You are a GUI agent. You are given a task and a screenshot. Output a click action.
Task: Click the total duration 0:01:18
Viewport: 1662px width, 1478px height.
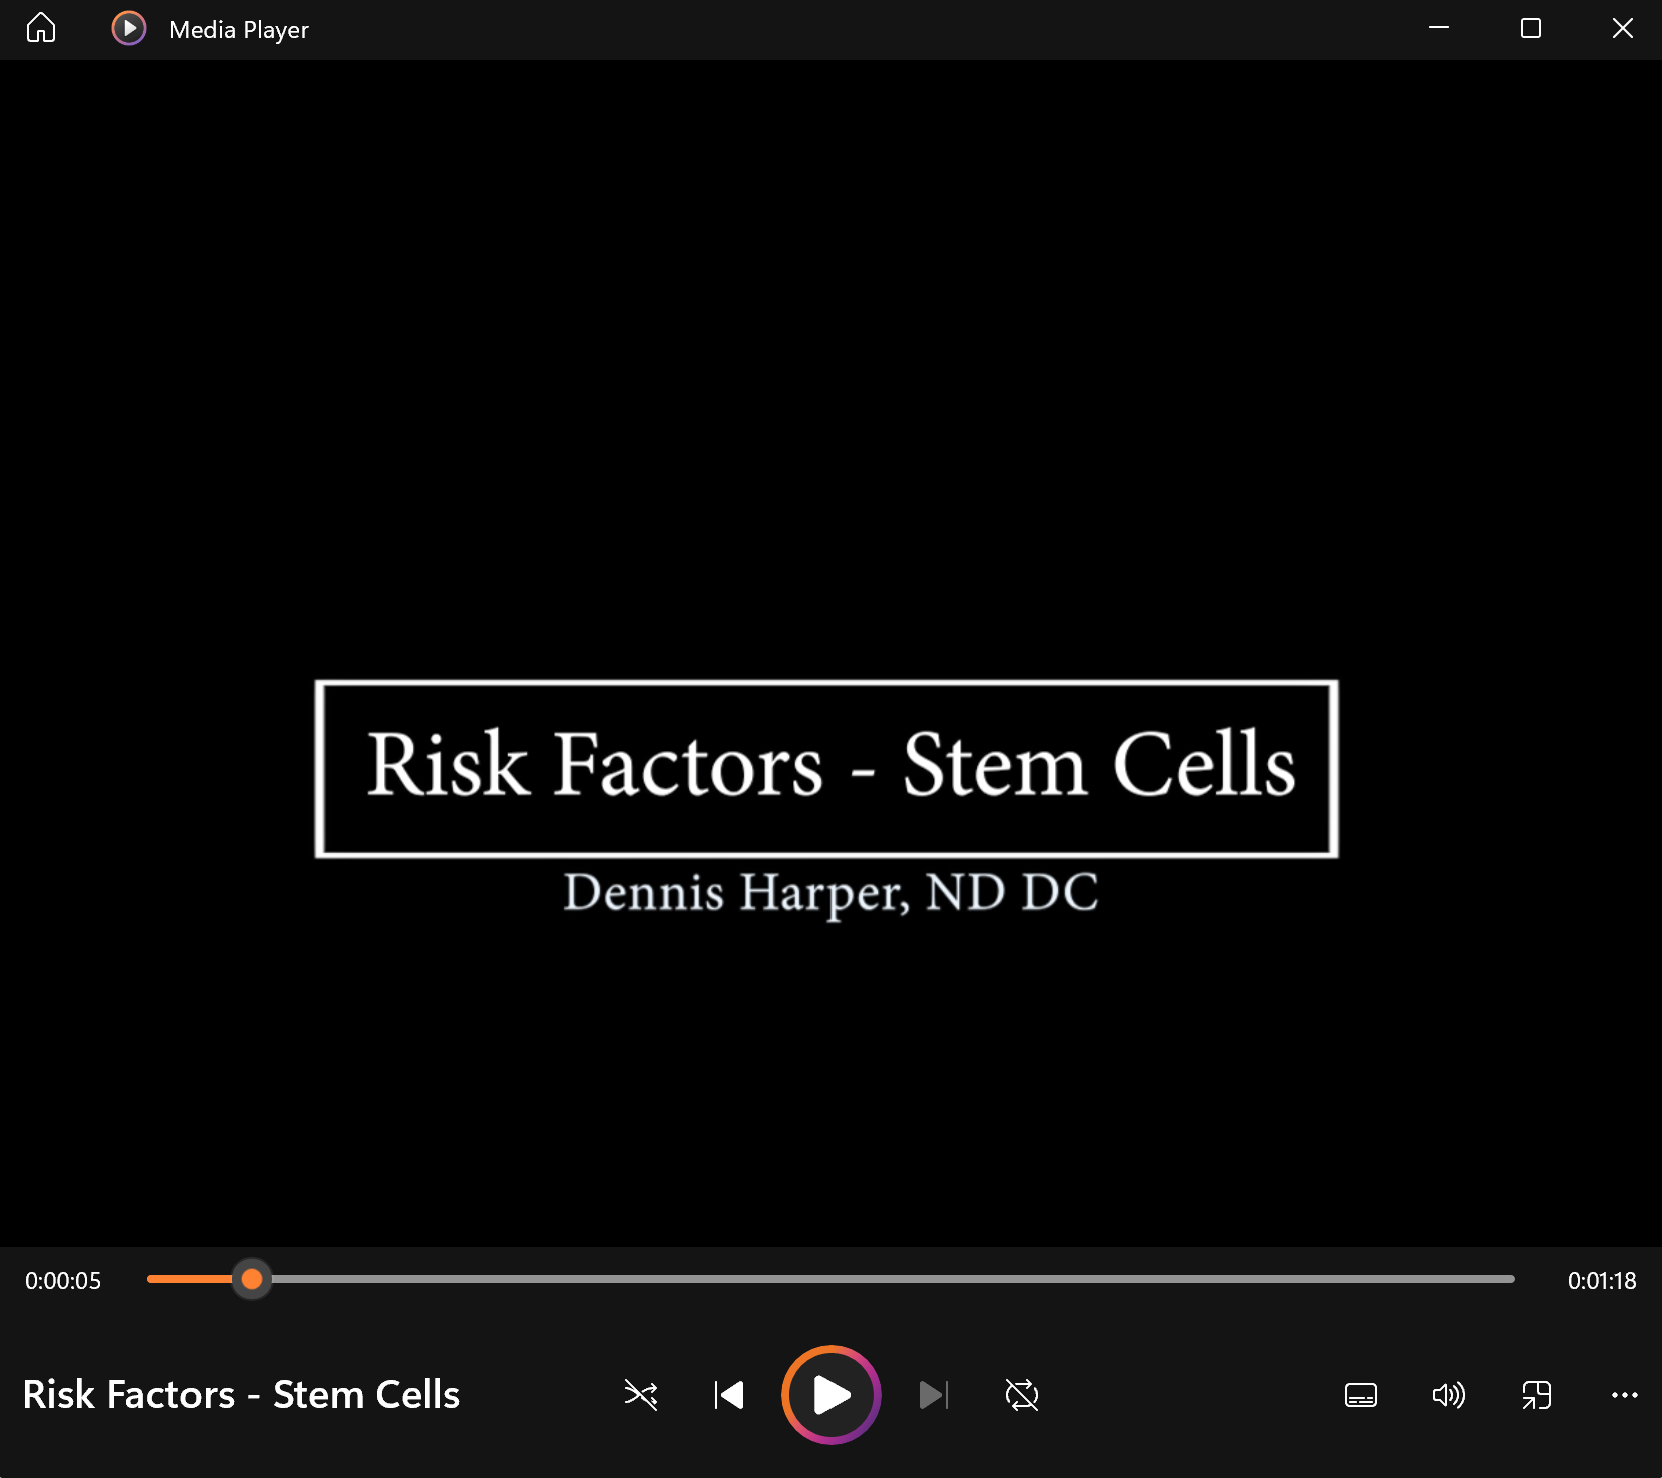tap(1601, 1280)
